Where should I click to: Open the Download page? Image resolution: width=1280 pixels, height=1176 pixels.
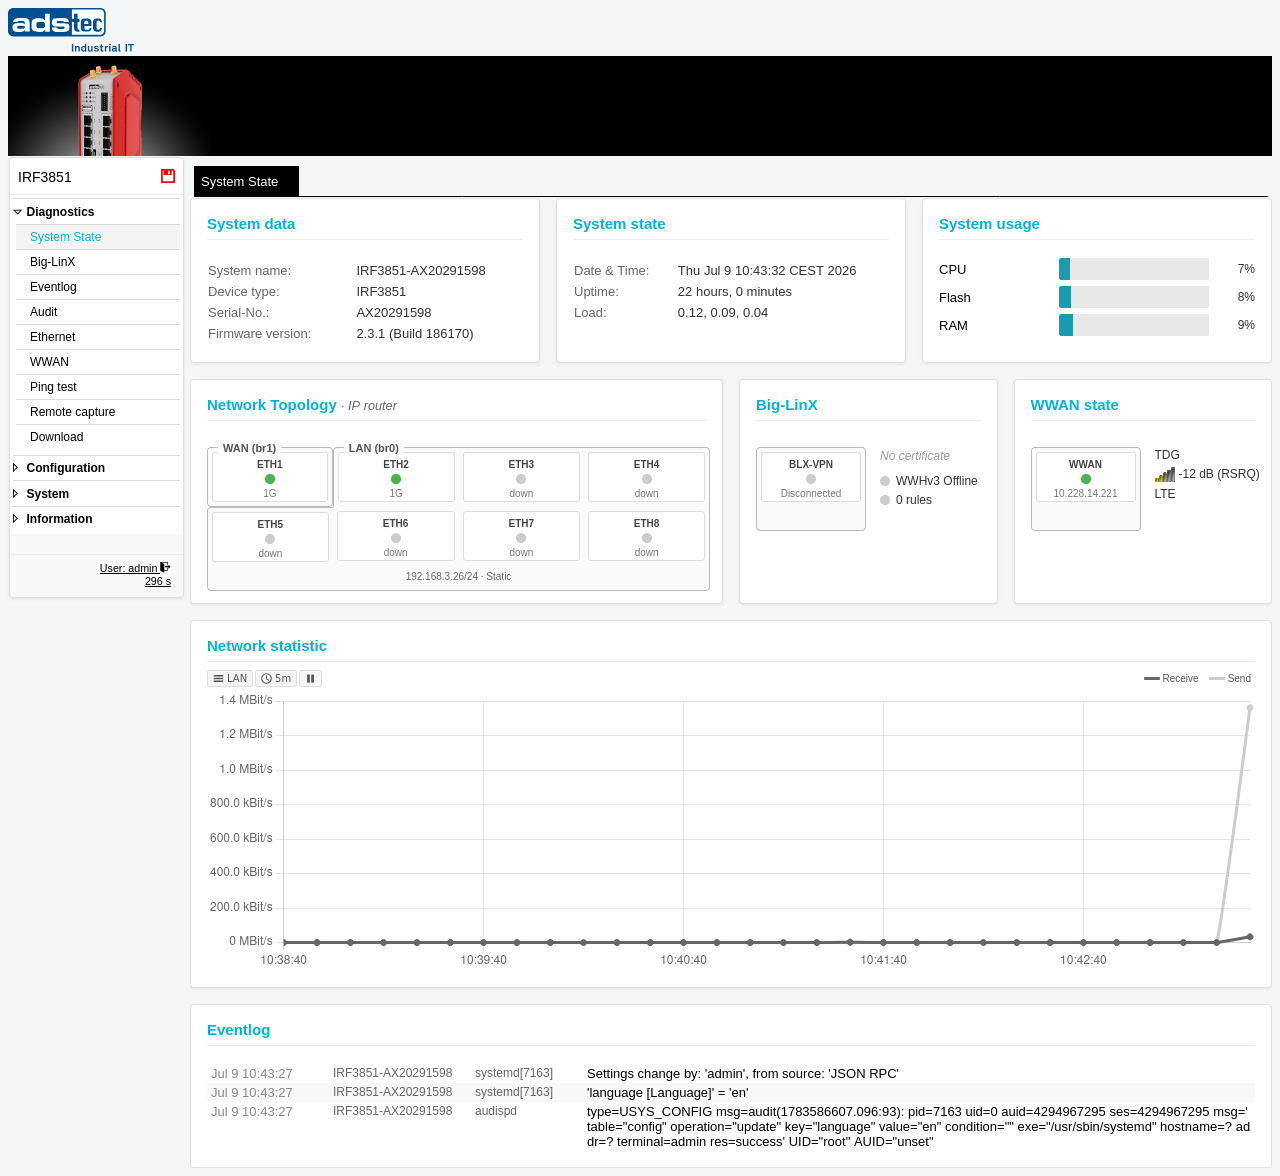[98, 437]
